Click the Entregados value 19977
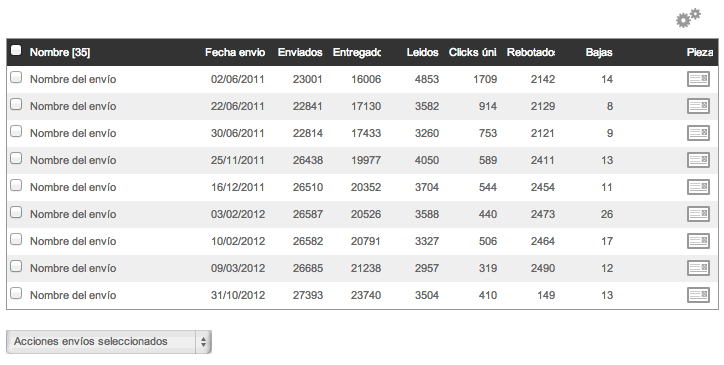Image resolution: width=724 pixels, height=365 pixels. pos(366,160)
